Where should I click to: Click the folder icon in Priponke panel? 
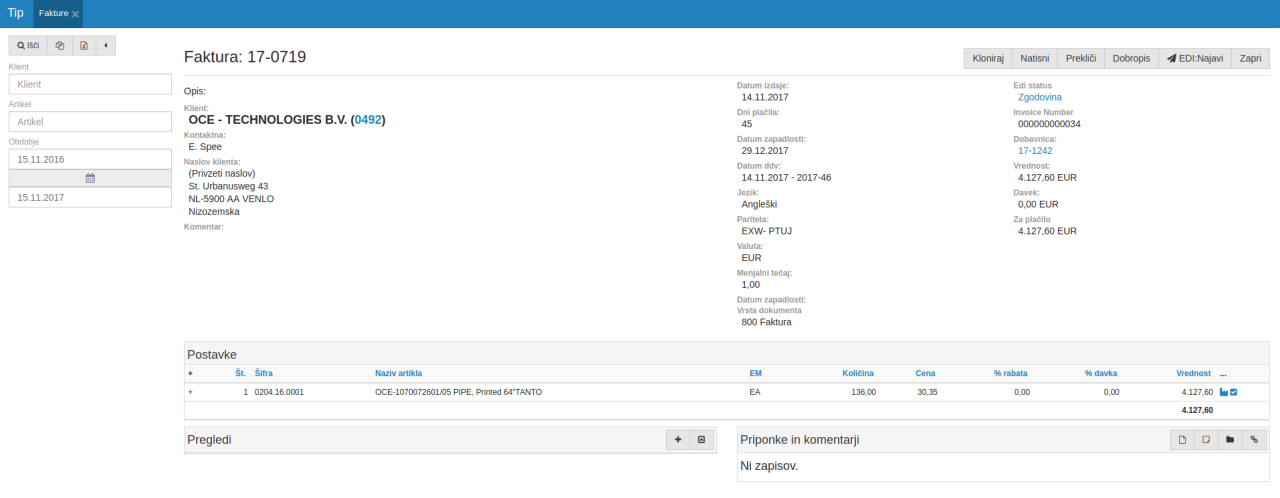1230,440
